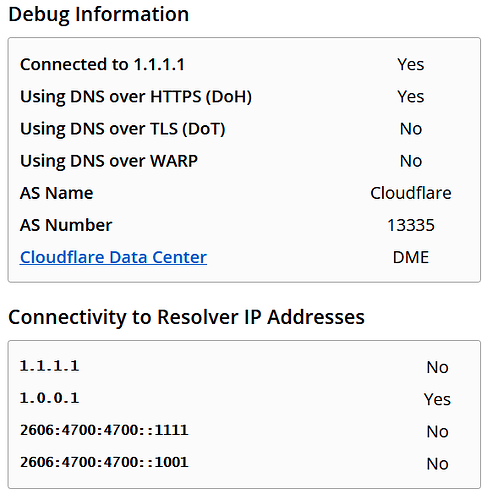This screenshot has height=500, width=487.
Task: Click the No value for DNS over WARP
Action: pyautogui.click(x=411, y=161)
